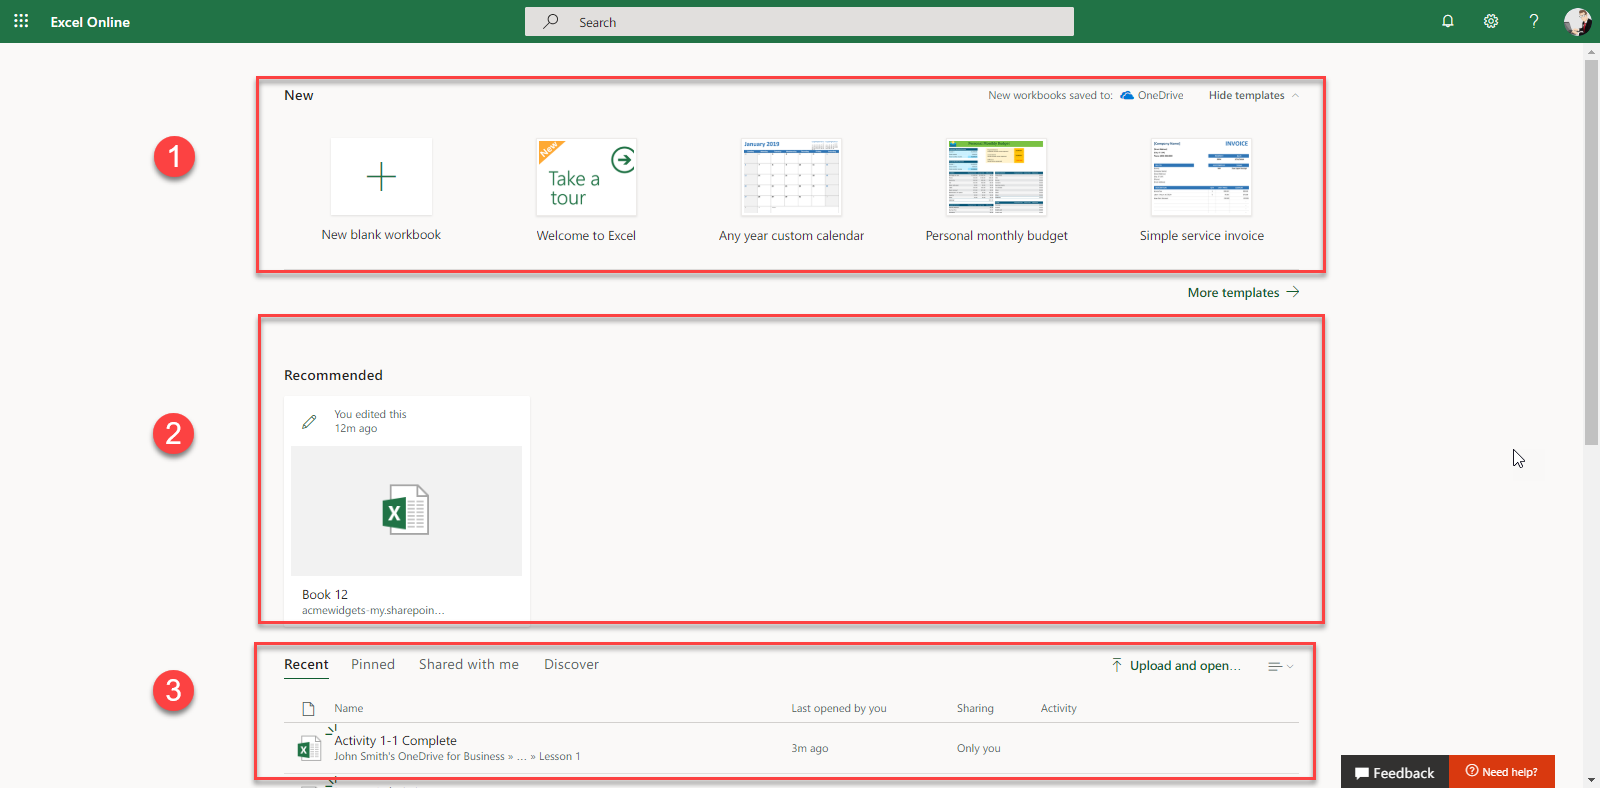Viewport: 1600px width, 788px height.
Task: Open Book 12 from Recommended
Action: [406, 510]
